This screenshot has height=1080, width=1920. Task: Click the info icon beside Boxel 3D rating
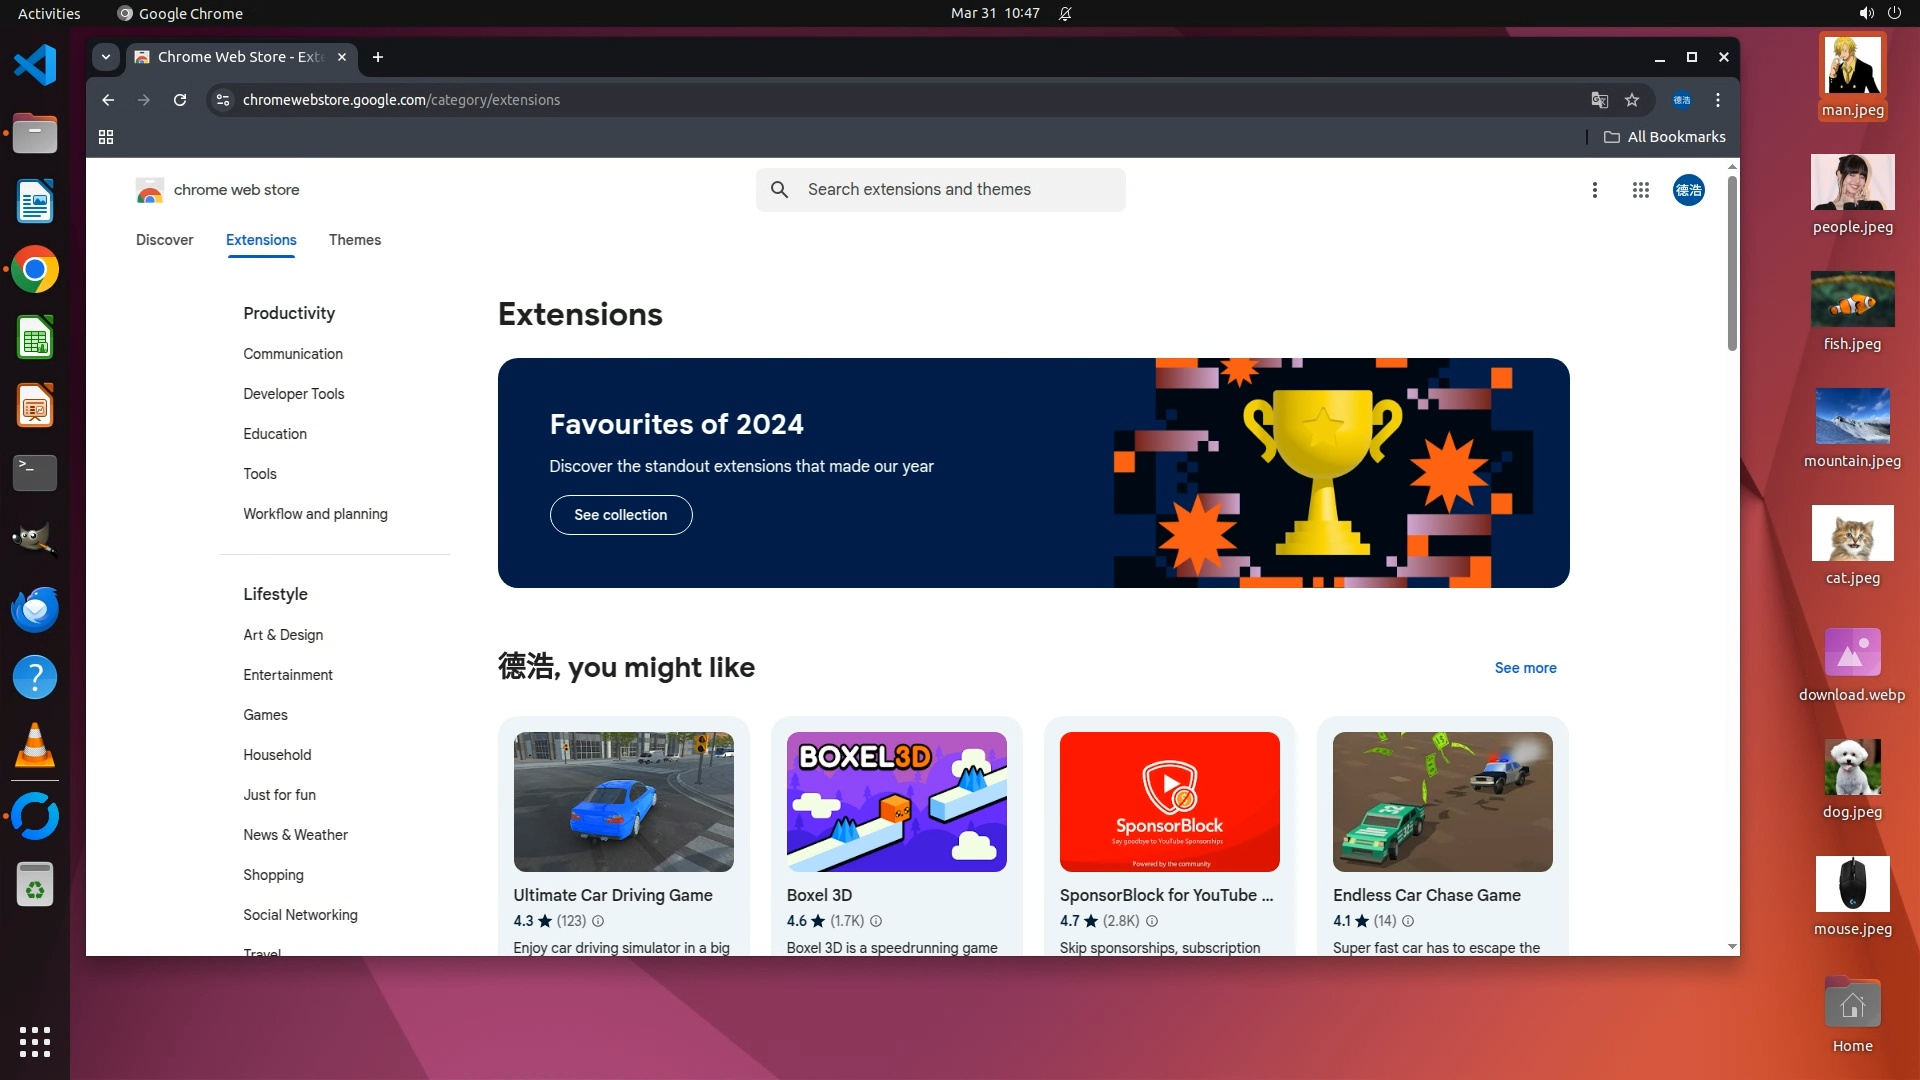click(876, 921)
